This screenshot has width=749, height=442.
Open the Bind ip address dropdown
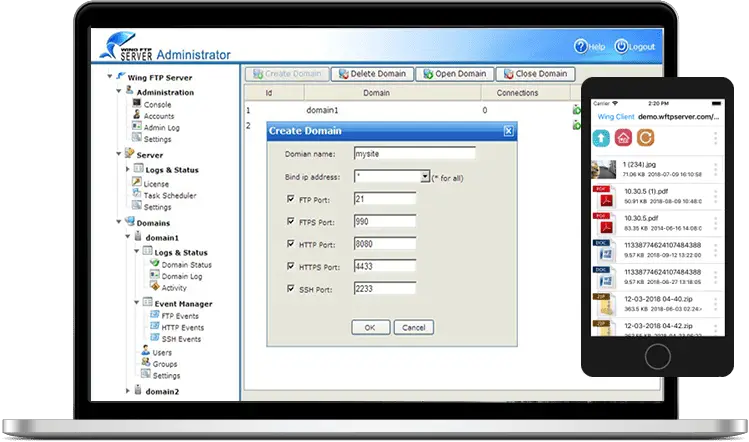pos(425,177)
